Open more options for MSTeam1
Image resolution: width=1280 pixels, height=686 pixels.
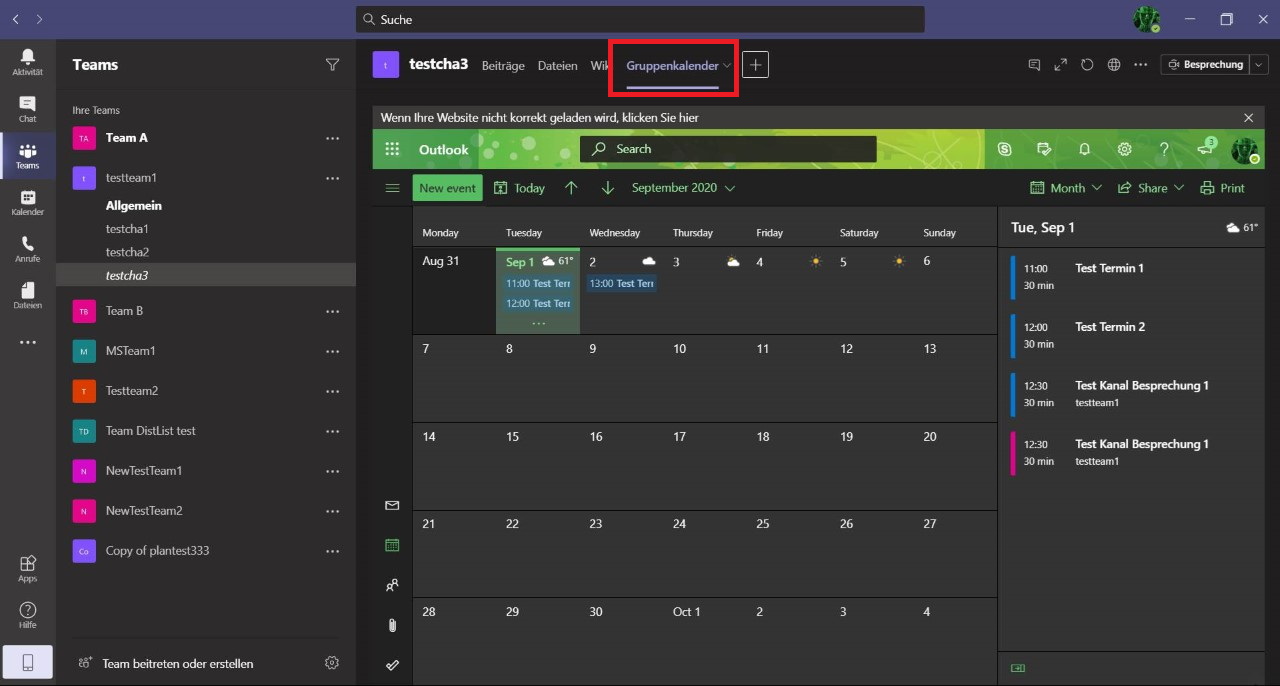point(333,351)
